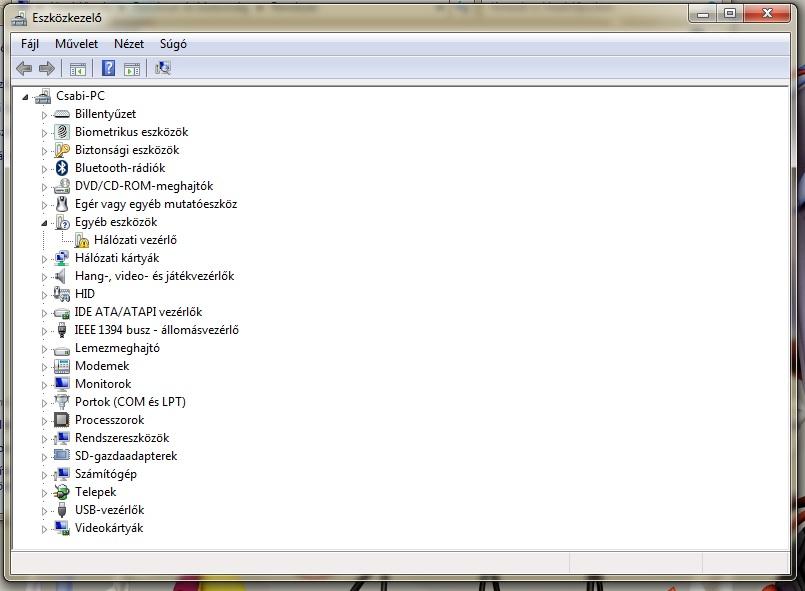Image resolution: width=805 pixels, height=591 pixels.
Task: Expand the Bluetooth-rádiók category
Action: tap(44, 169)
